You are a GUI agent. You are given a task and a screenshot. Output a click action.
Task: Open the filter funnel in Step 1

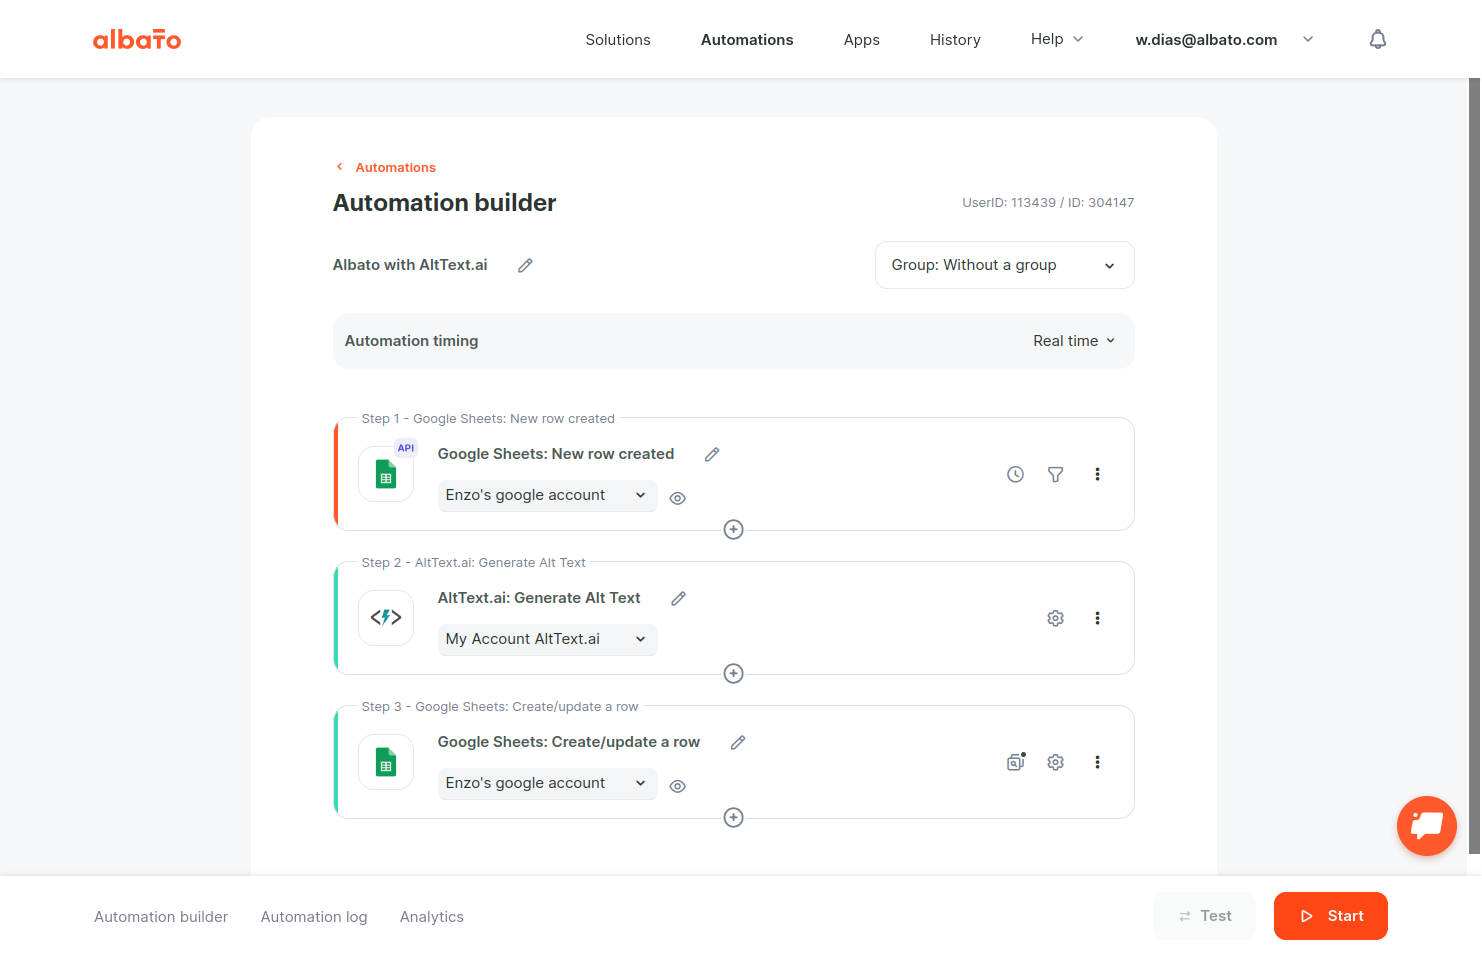click(x=1055, y=474)
